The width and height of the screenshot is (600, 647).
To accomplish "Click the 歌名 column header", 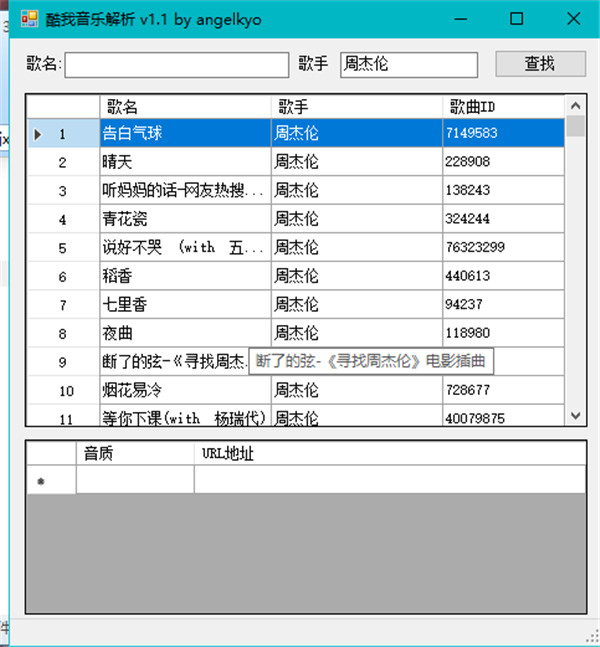I will pyautogui.click(x=185, y=107).
